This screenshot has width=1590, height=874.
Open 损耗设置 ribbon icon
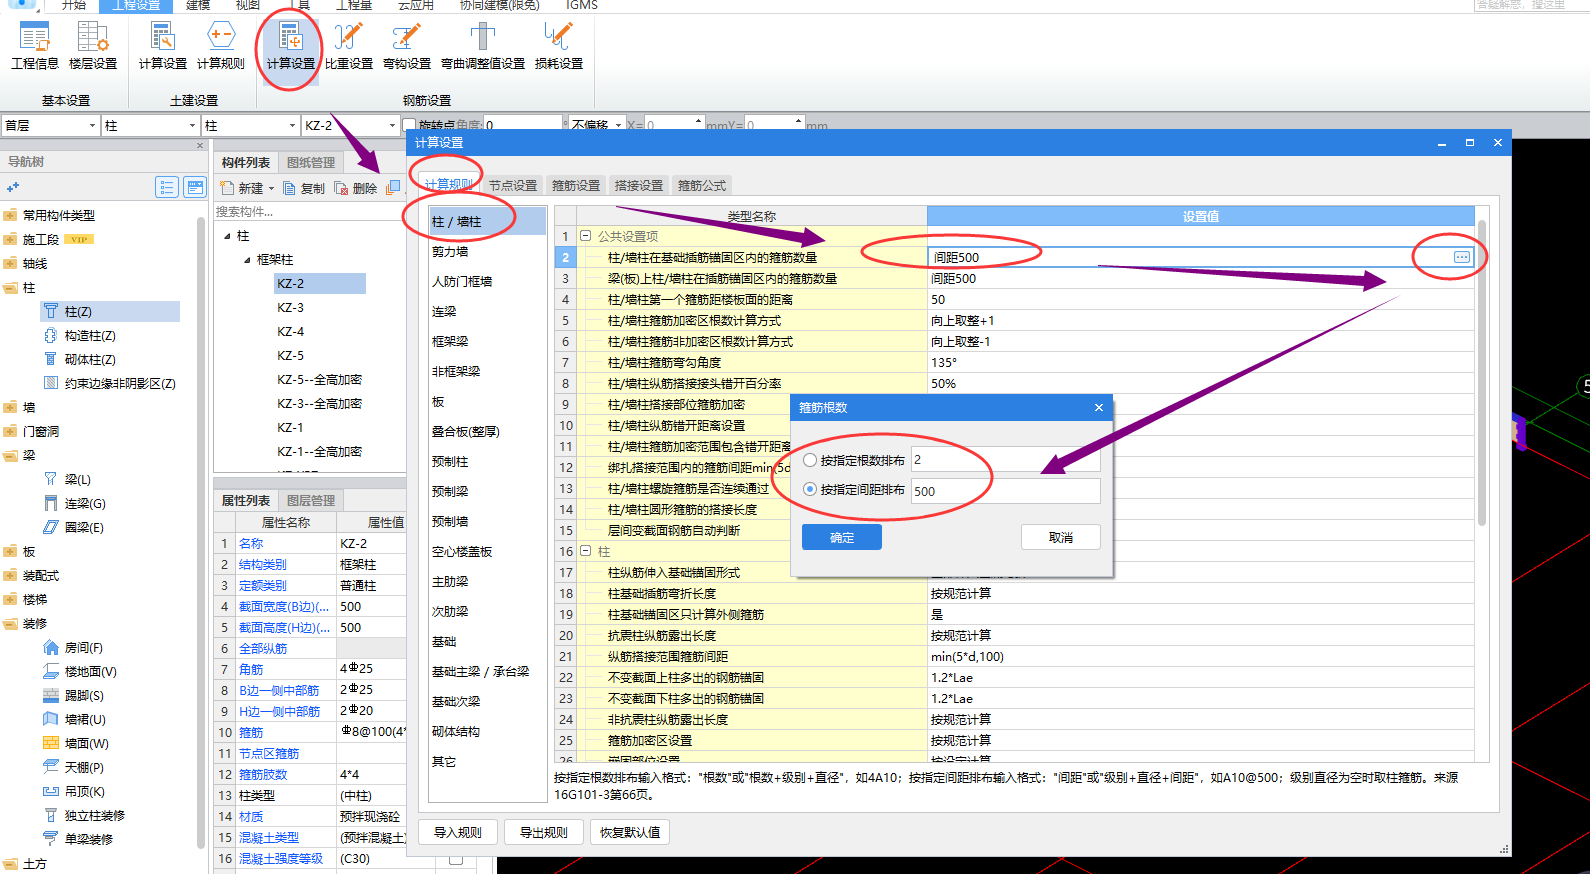tap(559, 46)
